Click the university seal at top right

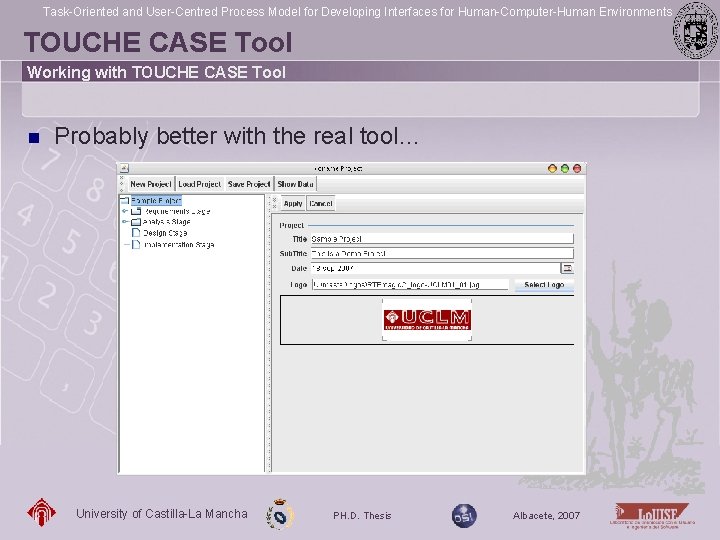695,31
